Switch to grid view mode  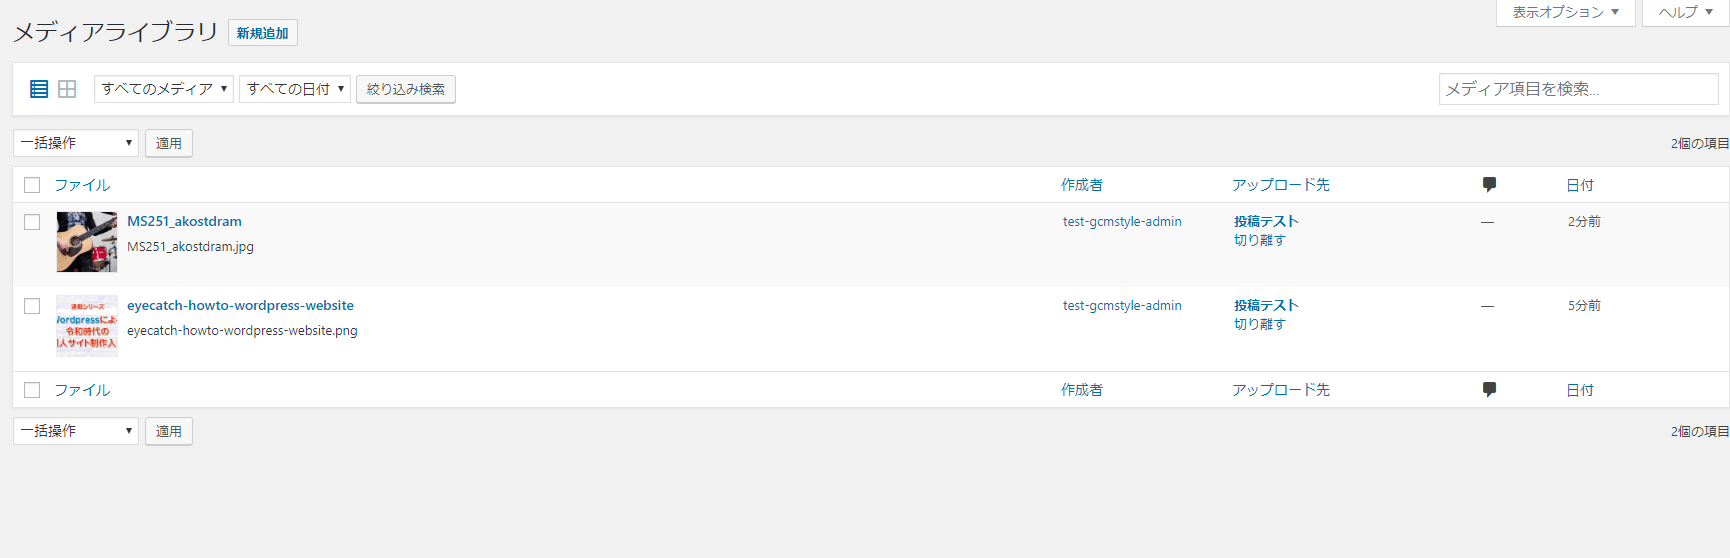click(67, 89)
